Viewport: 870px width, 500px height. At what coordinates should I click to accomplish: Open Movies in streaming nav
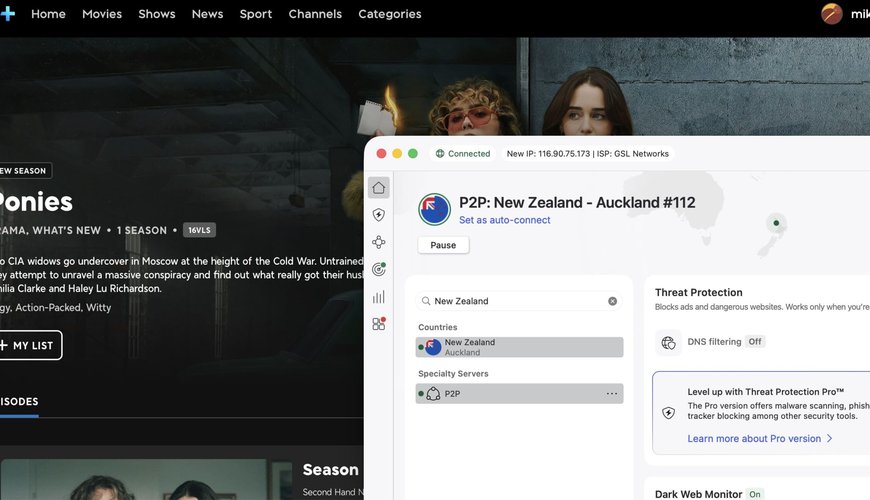pyautogui.click(x=102, y=14)
